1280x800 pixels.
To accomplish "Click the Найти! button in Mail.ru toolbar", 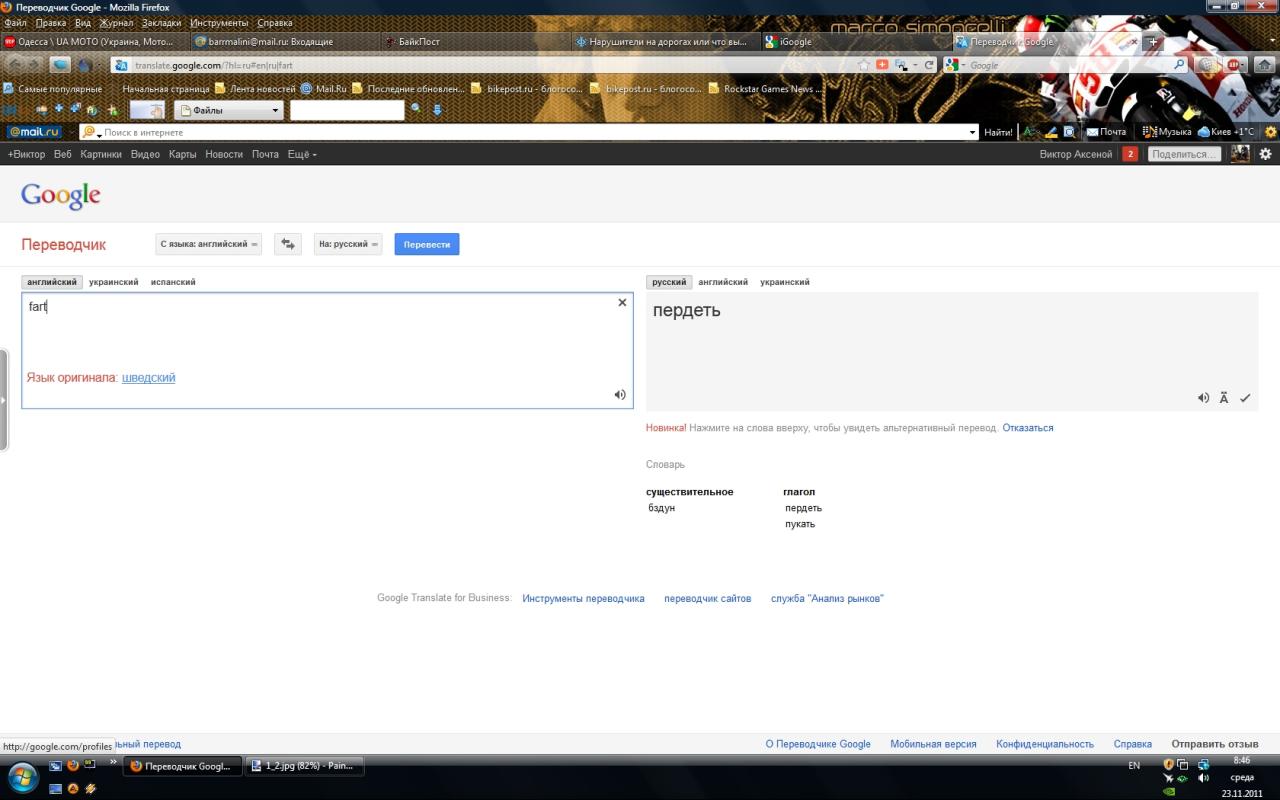I will (998, 132).
